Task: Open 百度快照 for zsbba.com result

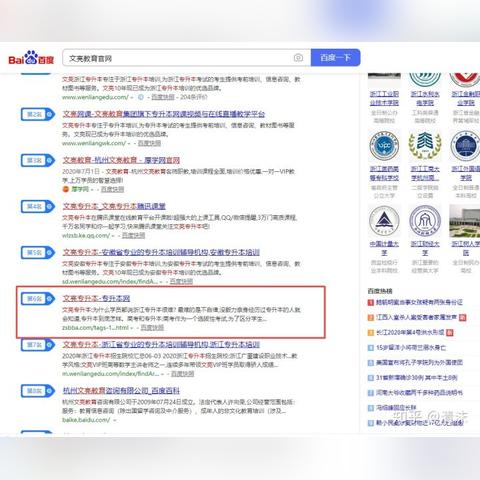Action: [152, 328]
